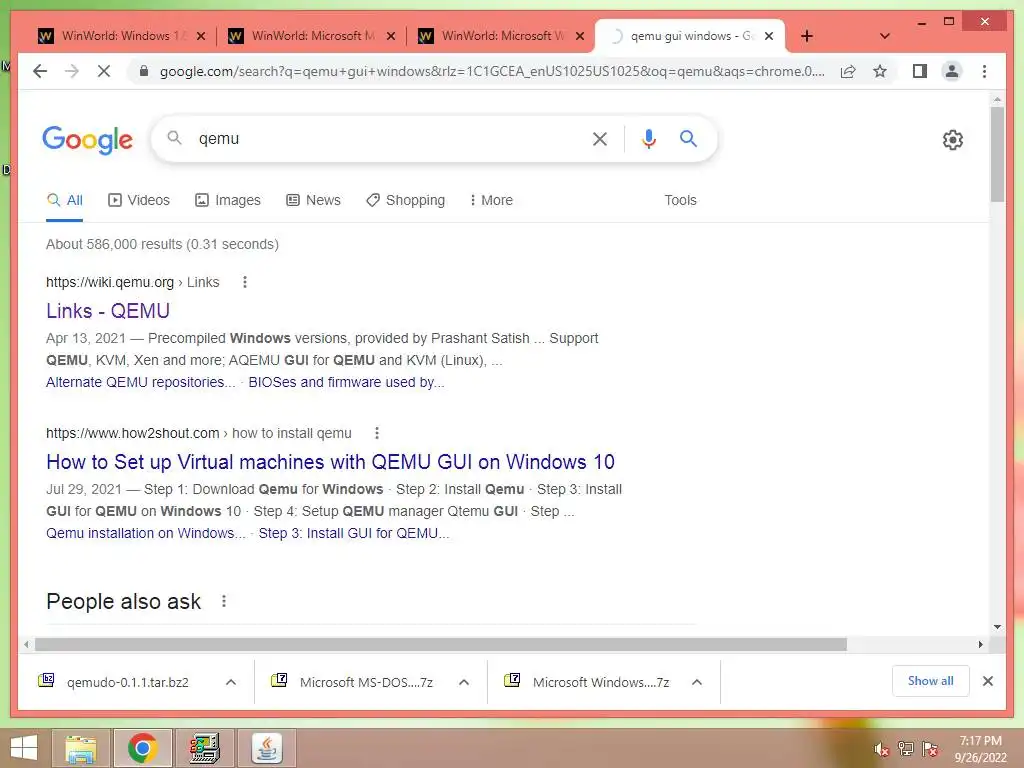The width and height of the screenshot is (1024, 768).
Task: Close the qemu gui windows tab
Action: tap(769, 37)
